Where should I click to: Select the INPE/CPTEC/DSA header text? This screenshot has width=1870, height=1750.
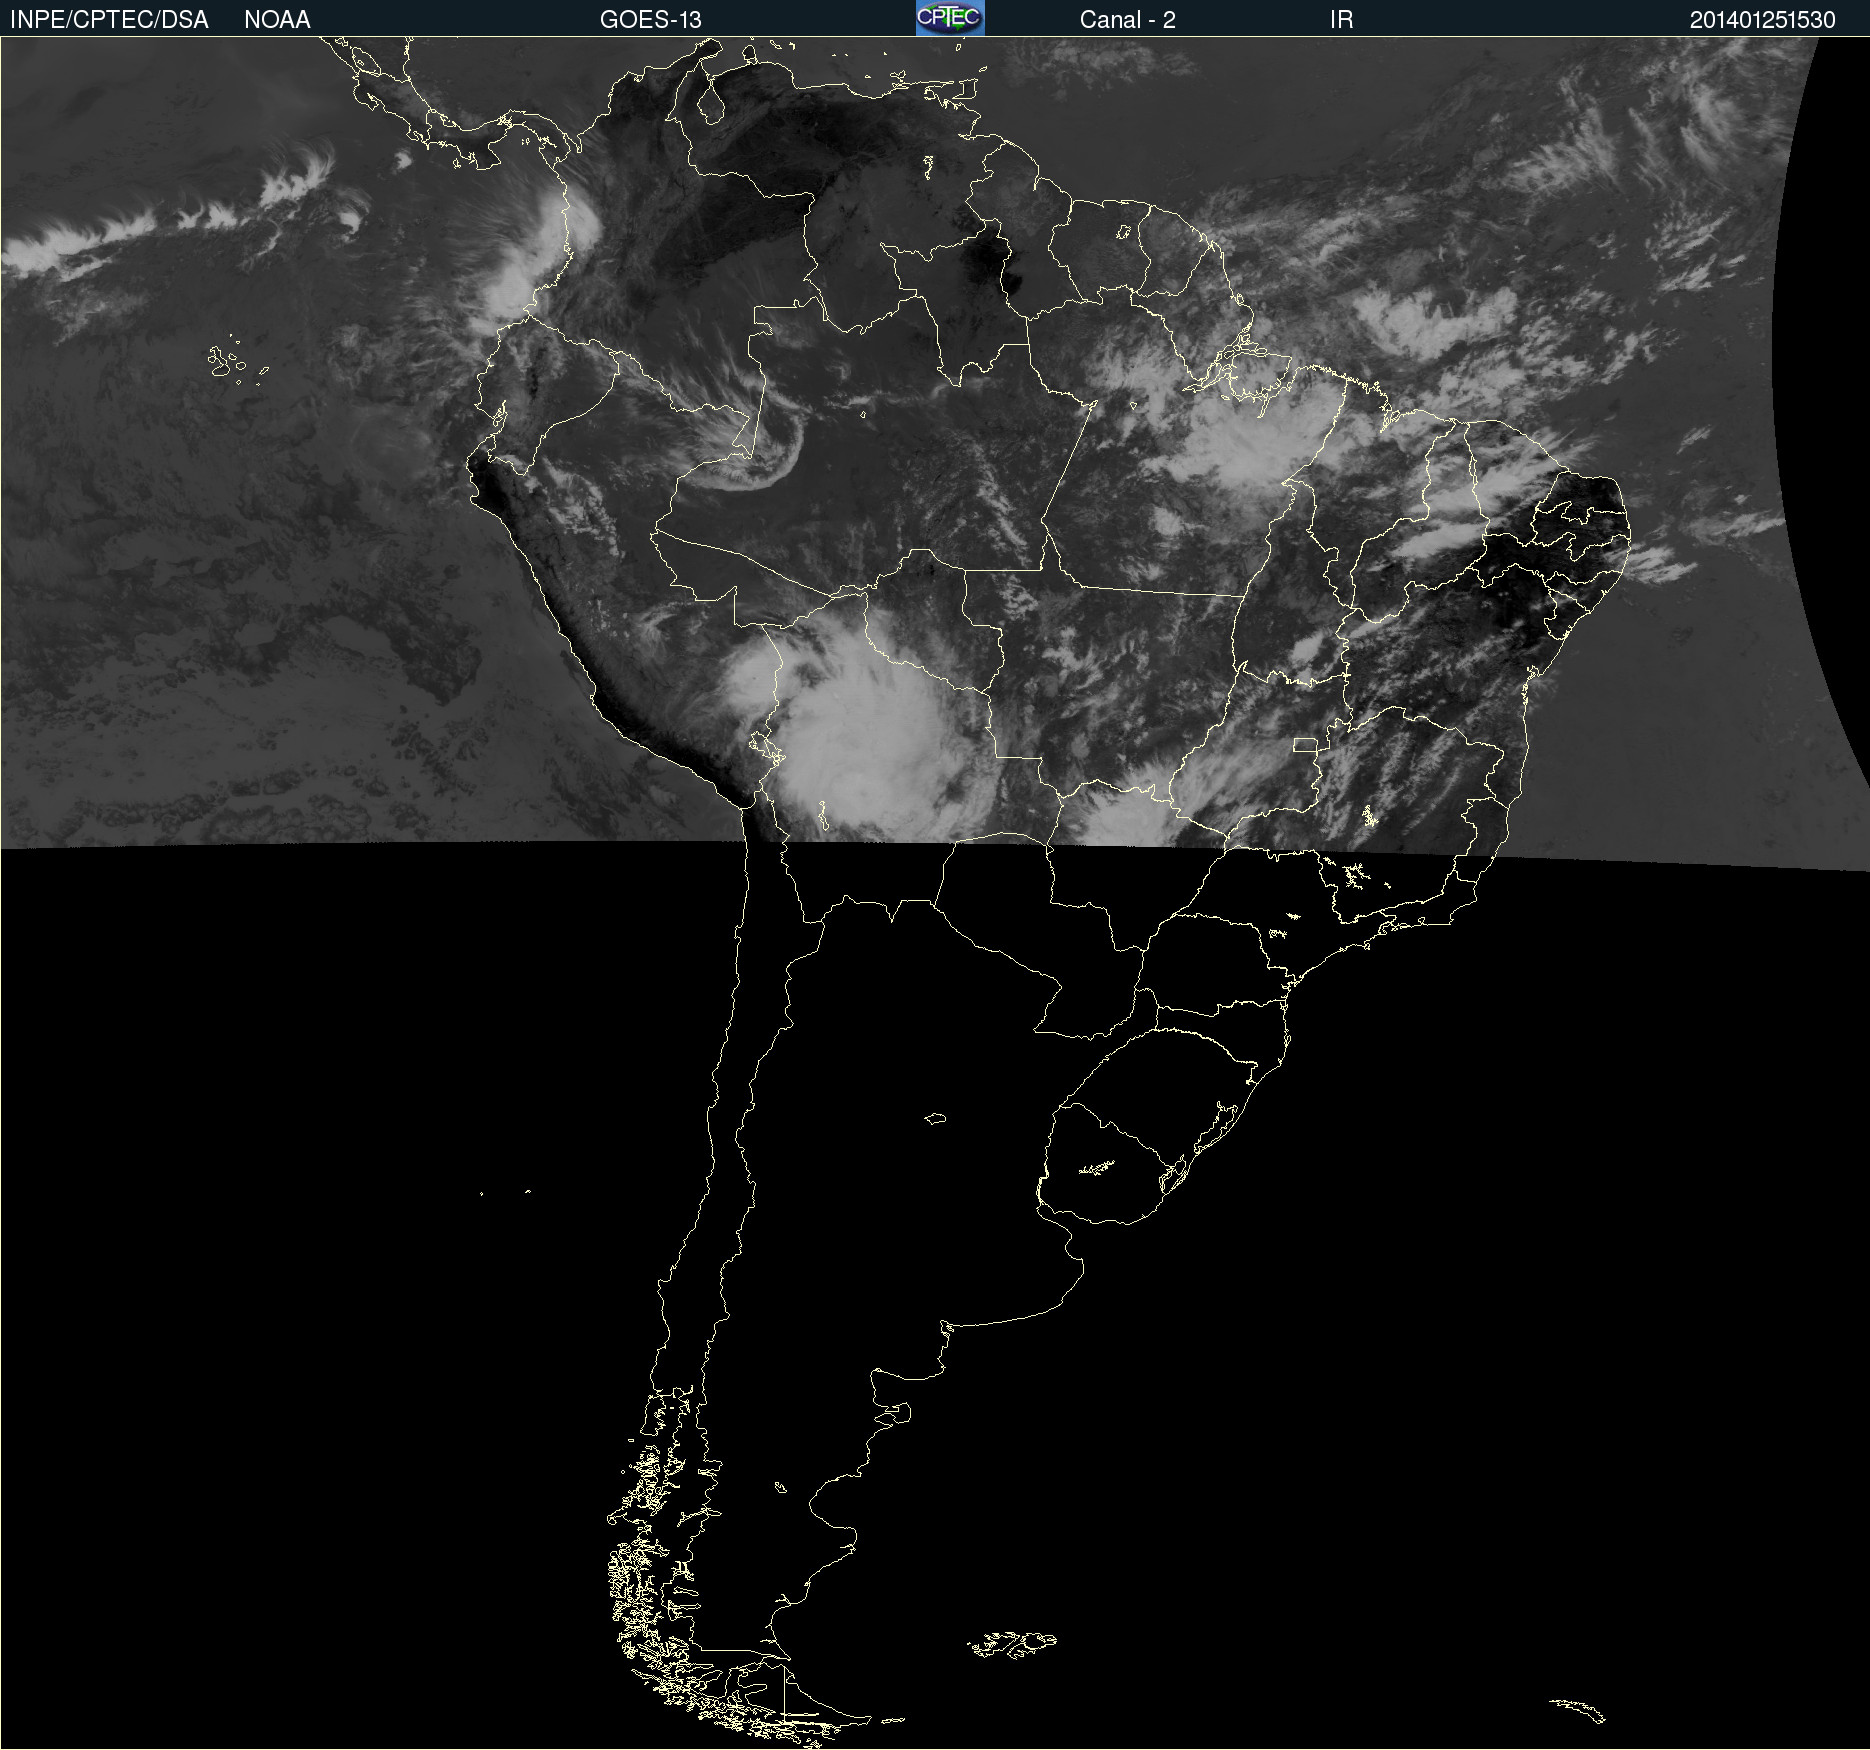109,20
